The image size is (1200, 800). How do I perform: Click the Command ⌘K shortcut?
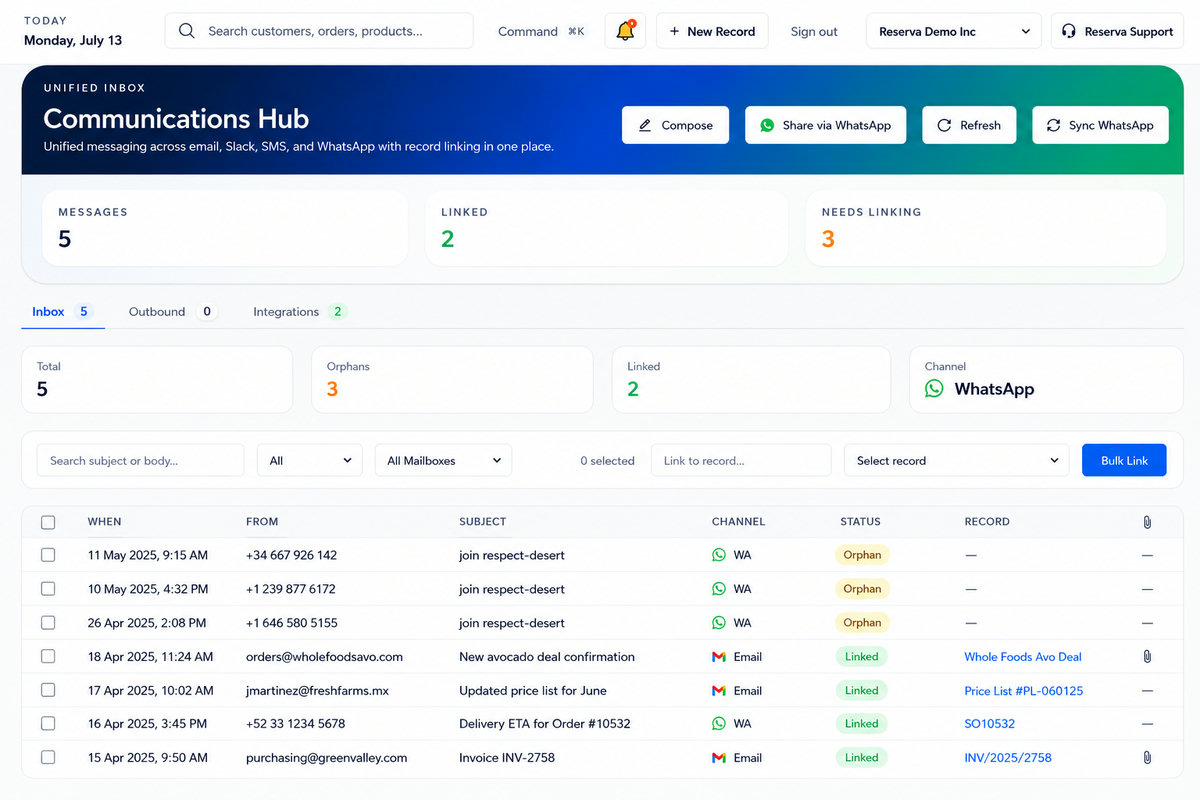(541, 31)
